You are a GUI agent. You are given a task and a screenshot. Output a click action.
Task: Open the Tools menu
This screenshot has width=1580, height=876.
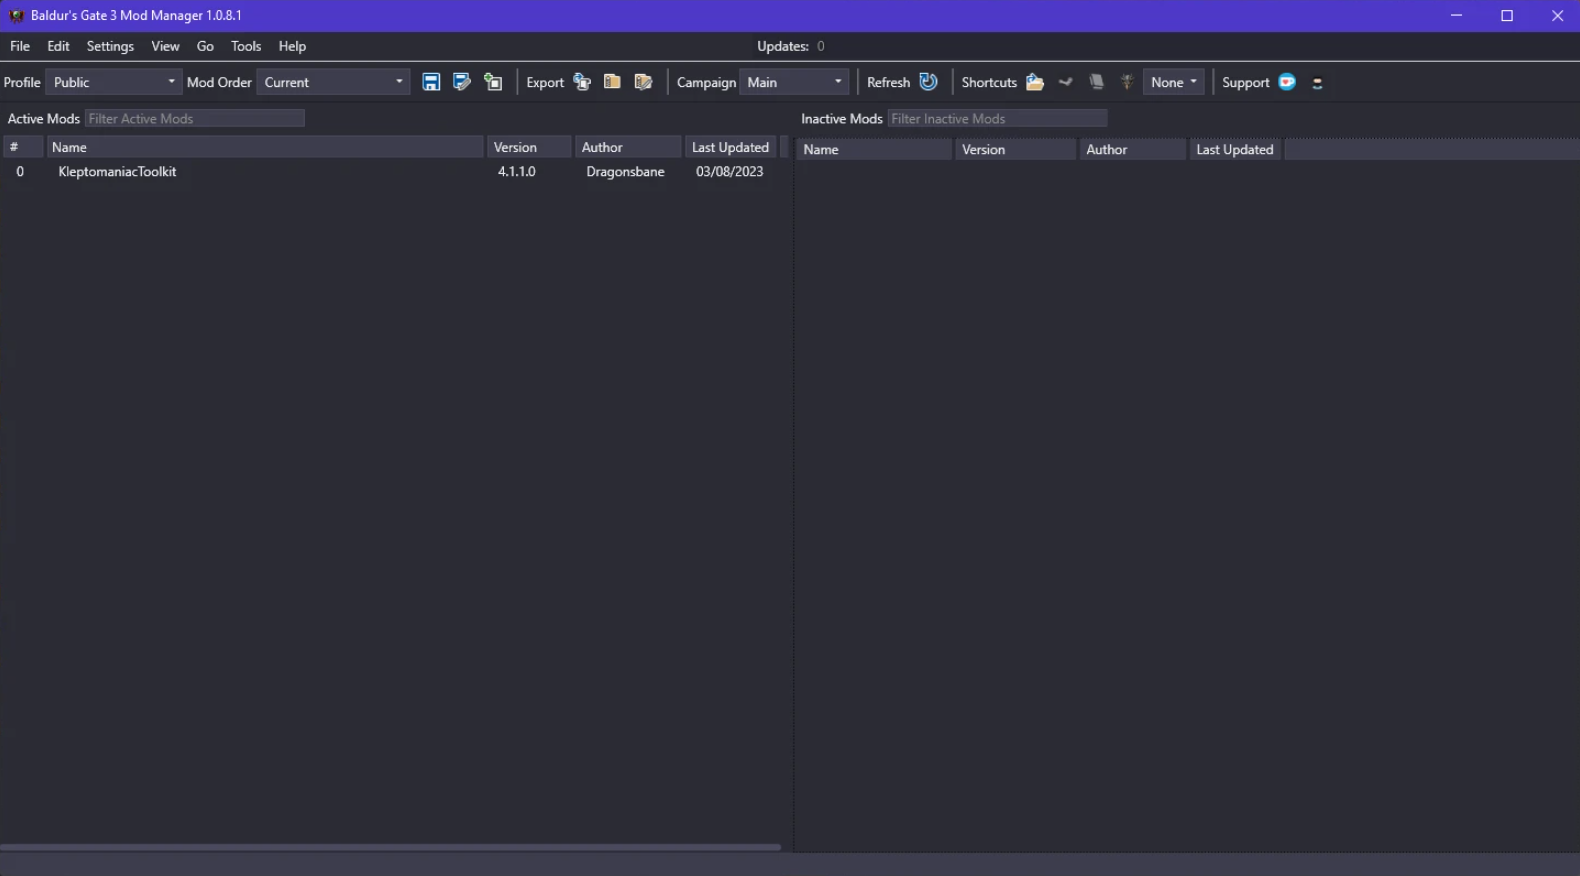(x=245, y=46)
